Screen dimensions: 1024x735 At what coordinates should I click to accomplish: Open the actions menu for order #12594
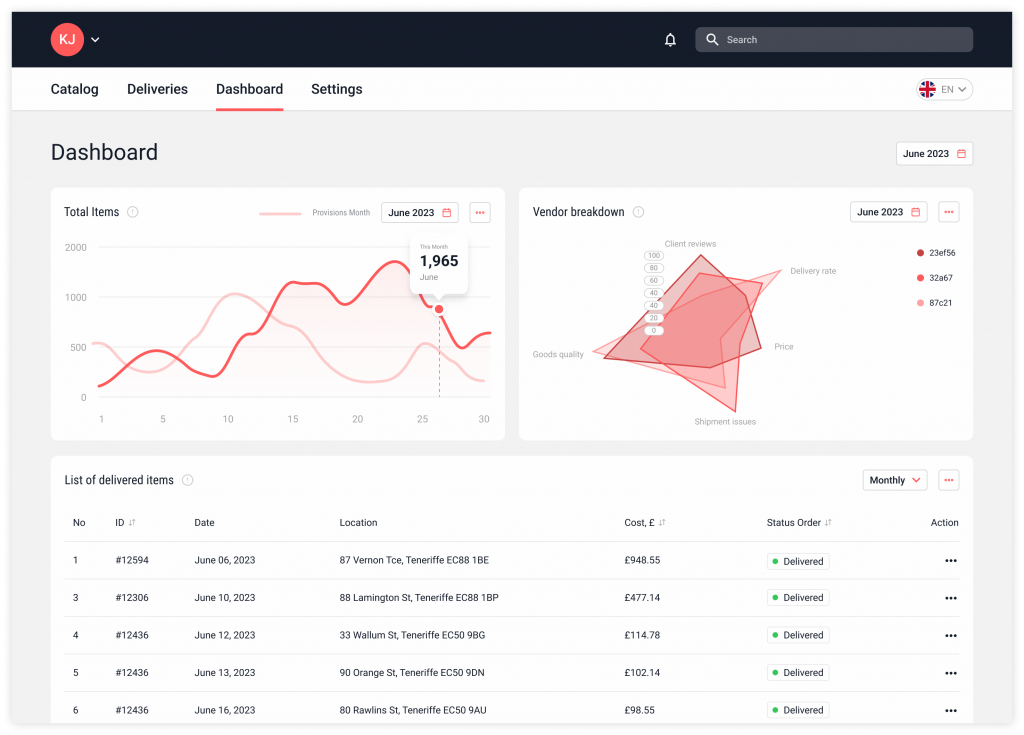point(950,560)
